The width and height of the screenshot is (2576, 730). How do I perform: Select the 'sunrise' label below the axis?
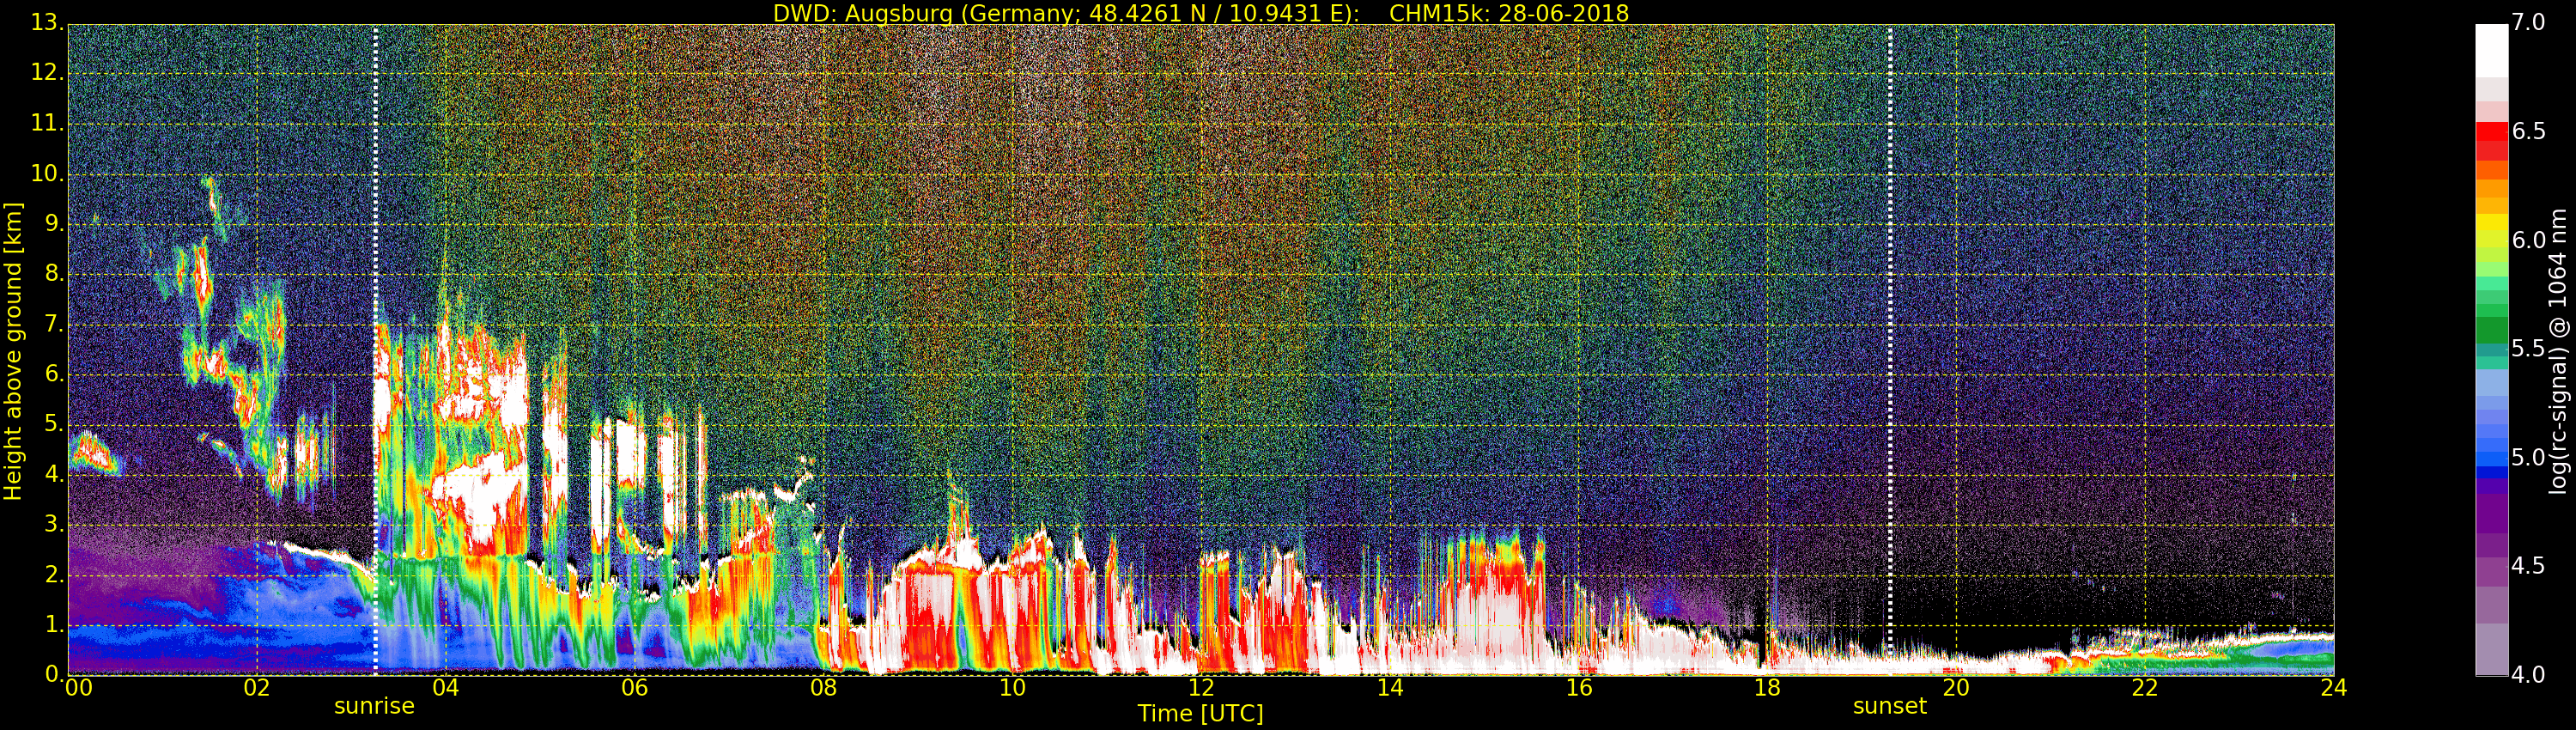pos(374,706)
